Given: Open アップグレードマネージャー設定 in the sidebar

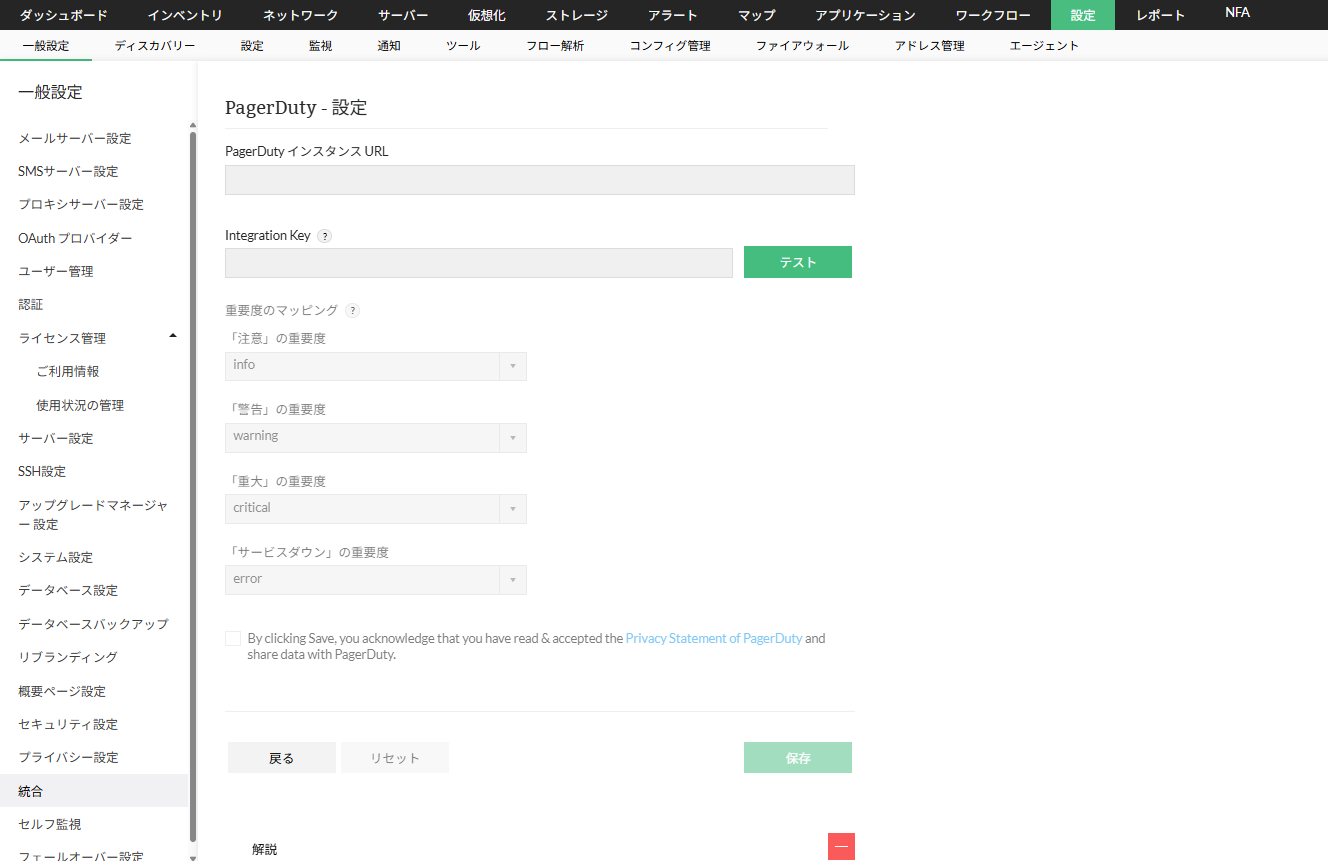Looking at the screenshot, I should click(93, 514).
